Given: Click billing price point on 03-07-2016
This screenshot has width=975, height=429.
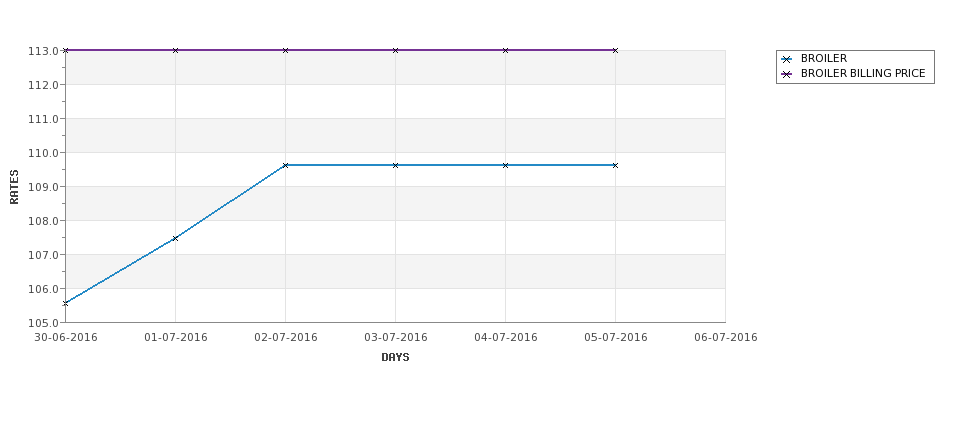Looking at the screenshot, I should (395, 50).
